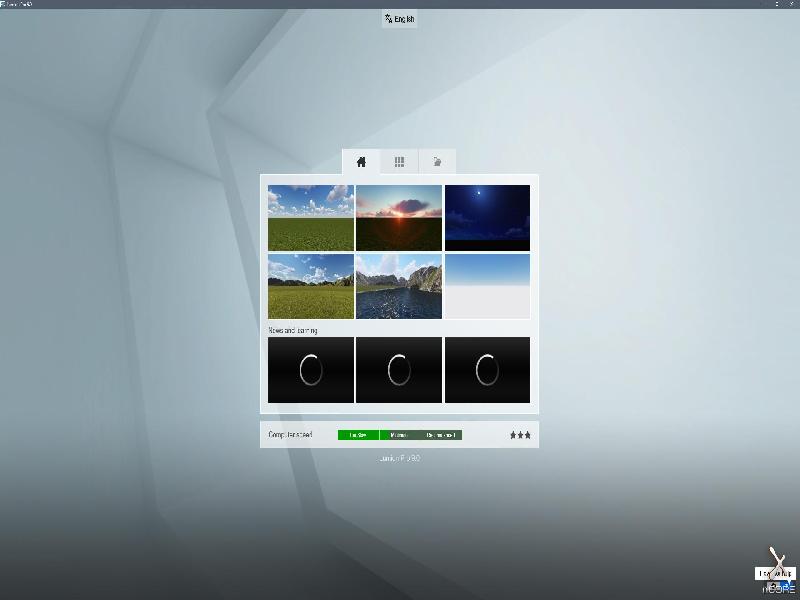Switch to the Home start tab
The image size is (800, 600).
[361, 162]
